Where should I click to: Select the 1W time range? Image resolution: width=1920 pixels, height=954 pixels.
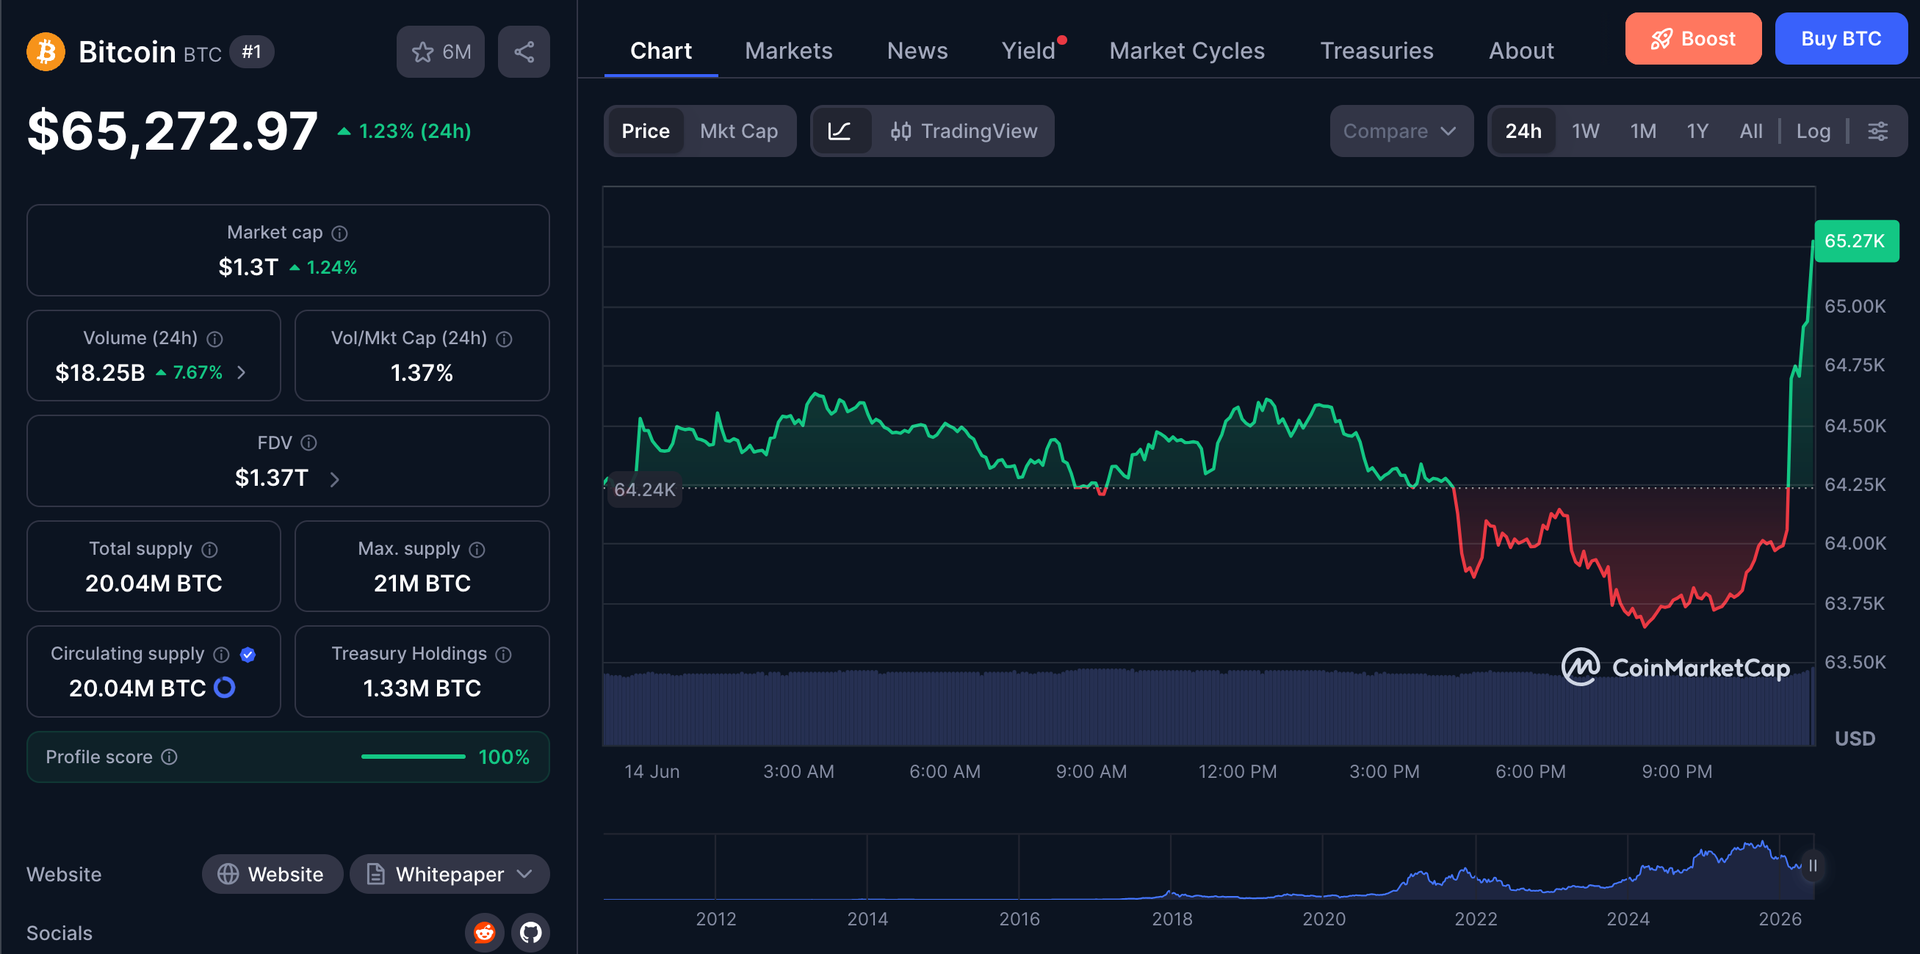[1585, 131]
